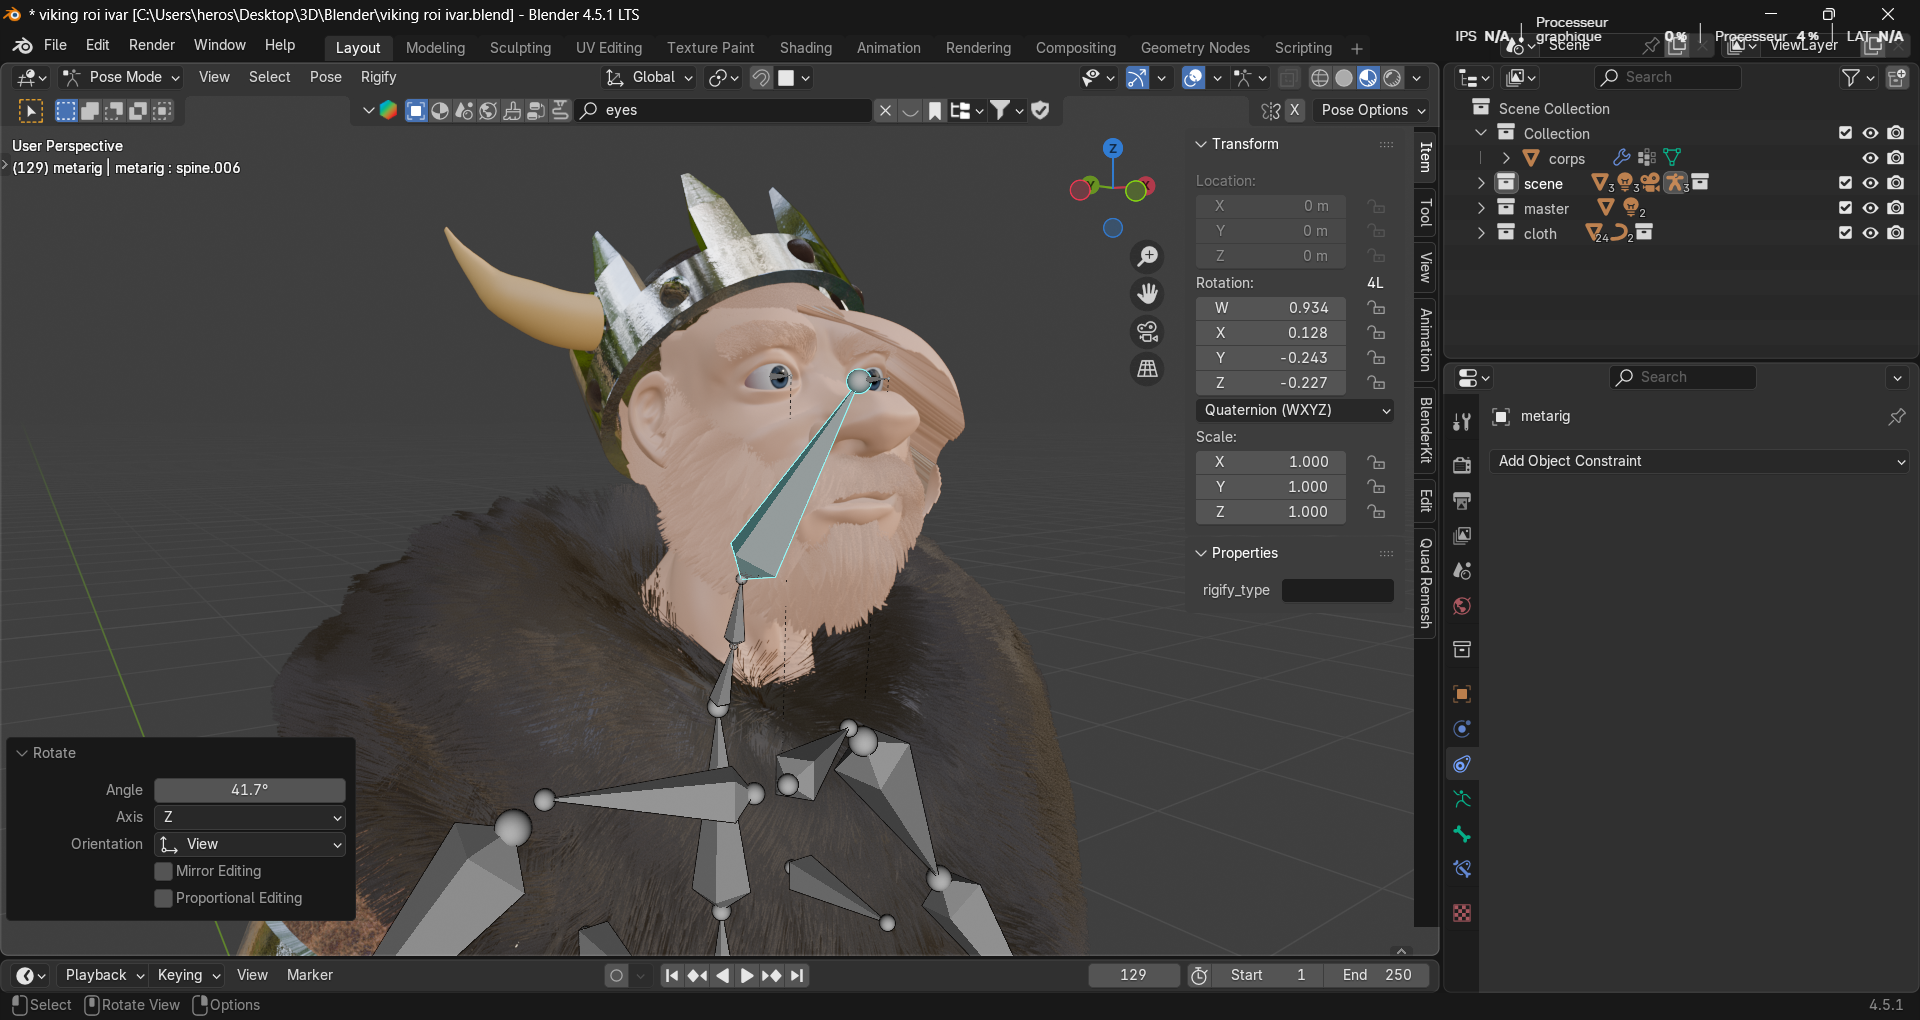Hide the cloth collection in viewport
Image resolution: width=1920 pixels, height=1020 pixels.
pos(1870,233)
